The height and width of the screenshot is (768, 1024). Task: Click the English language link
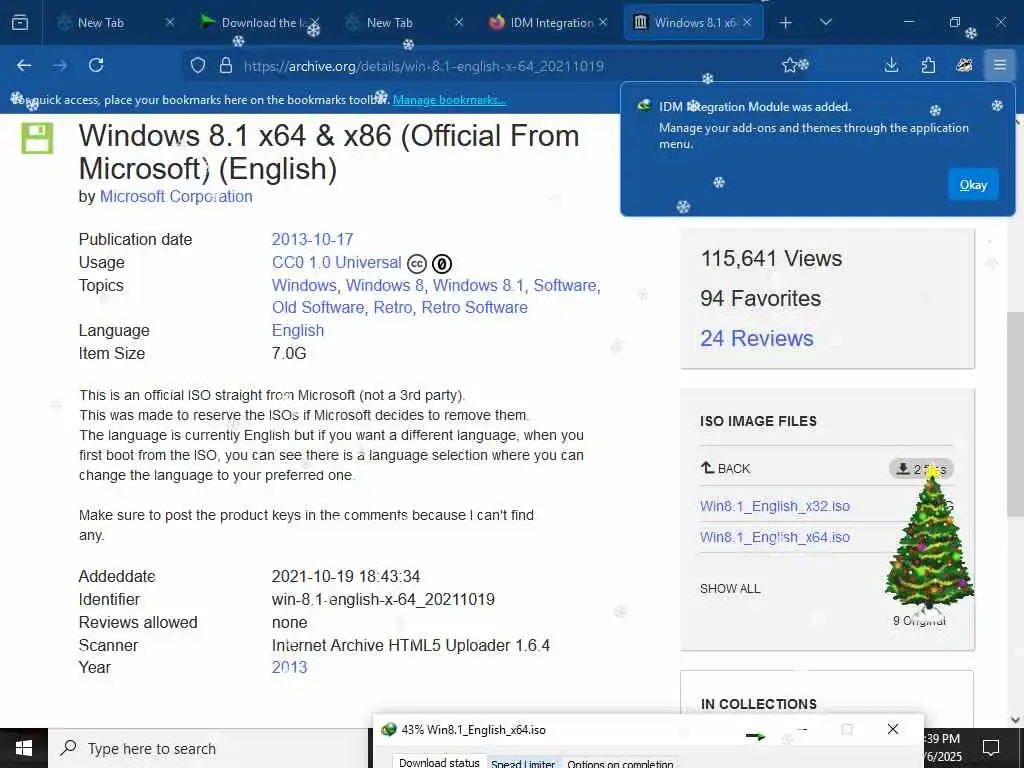tap(298, 330)
